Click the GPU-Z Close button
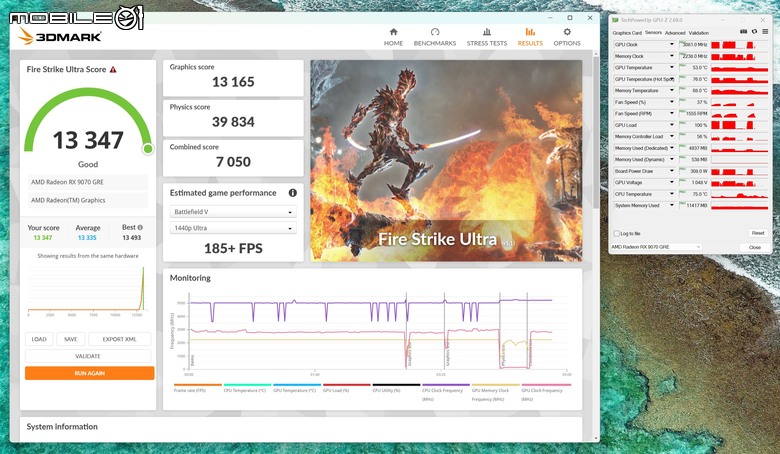This screenshot has width=780, height=454. tap(755, 247)
